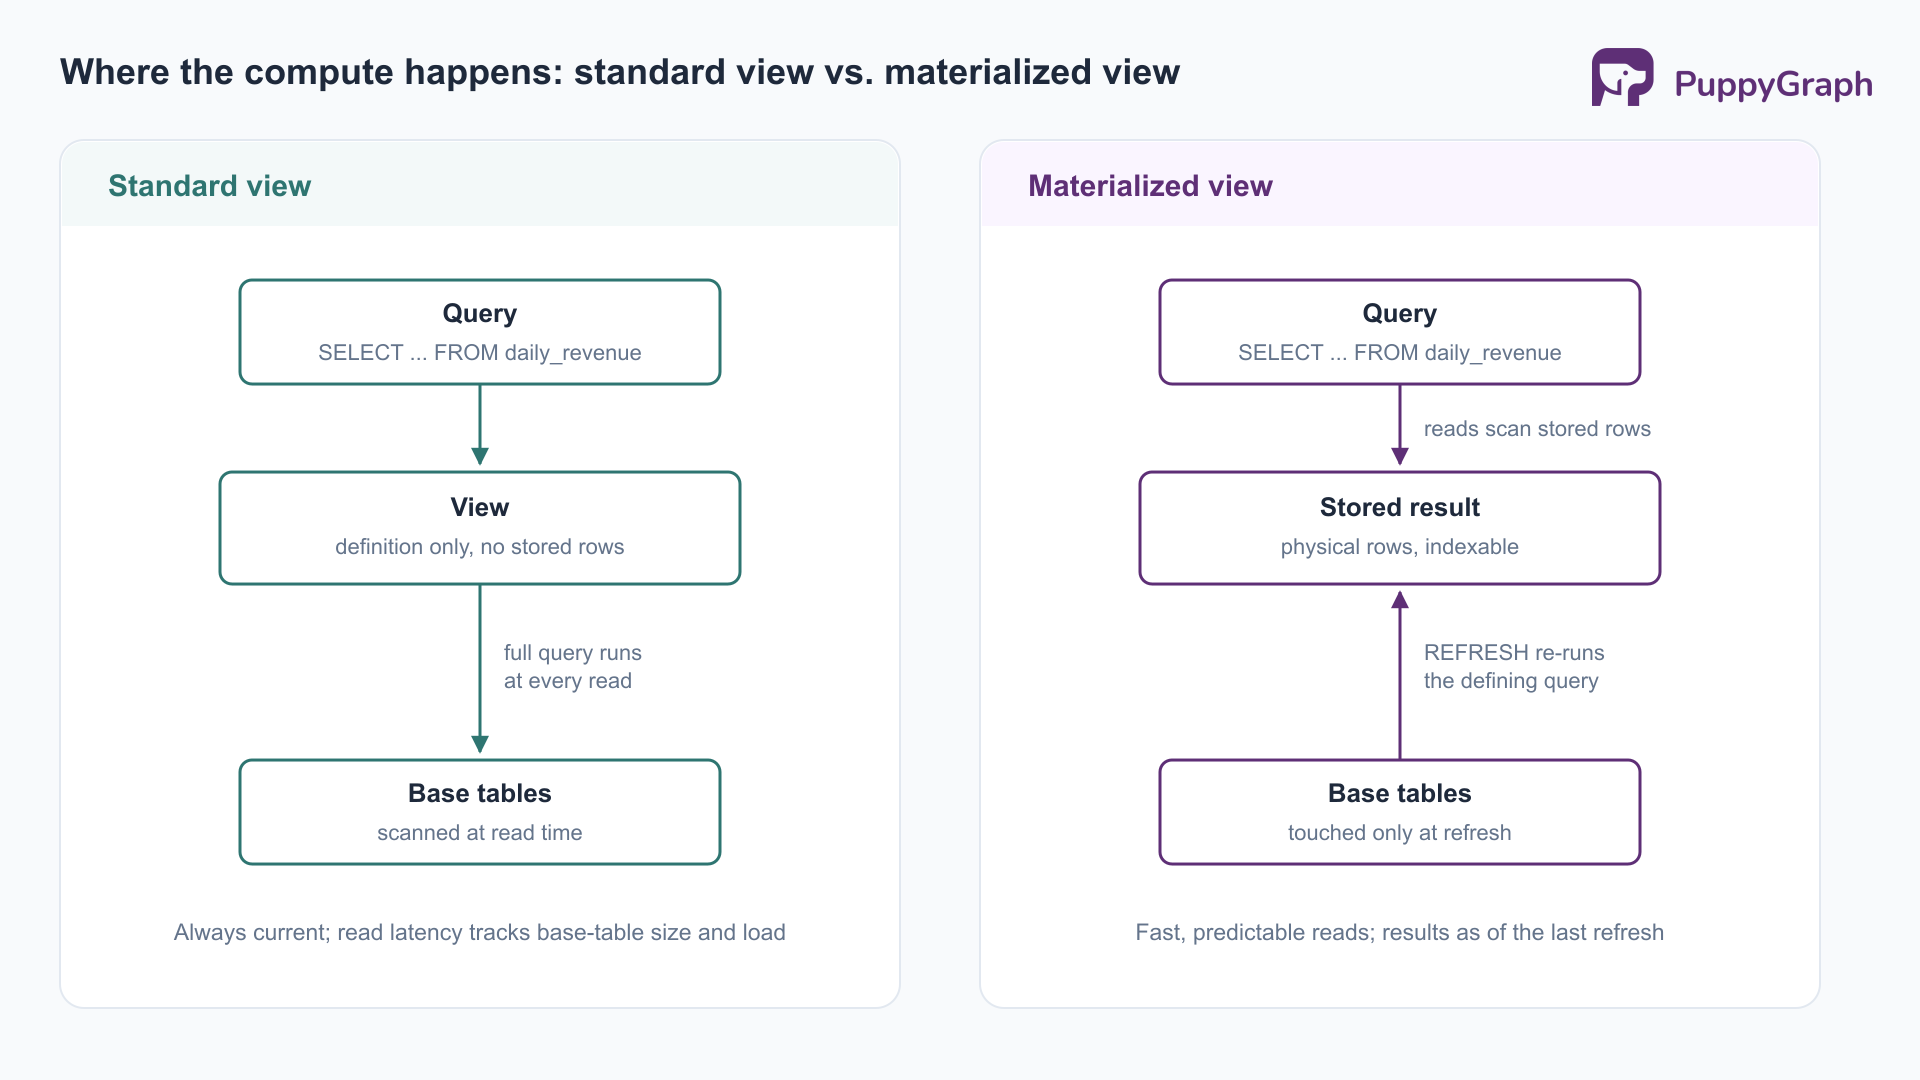Select Base tables box 'scanned at read time'
Viewport: 1920px width, 1080px height.
tap(480, 812)
